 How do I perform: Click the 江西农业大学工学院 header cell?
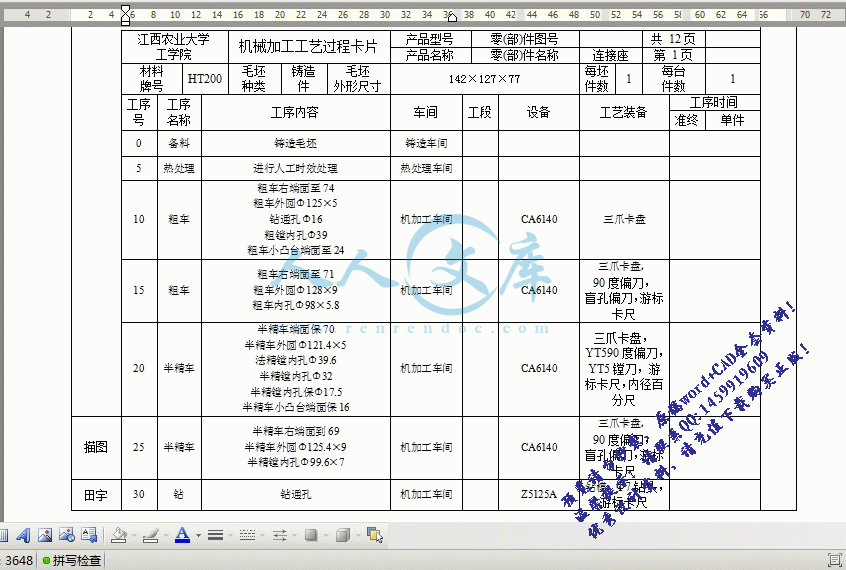[x=174, y=47]
